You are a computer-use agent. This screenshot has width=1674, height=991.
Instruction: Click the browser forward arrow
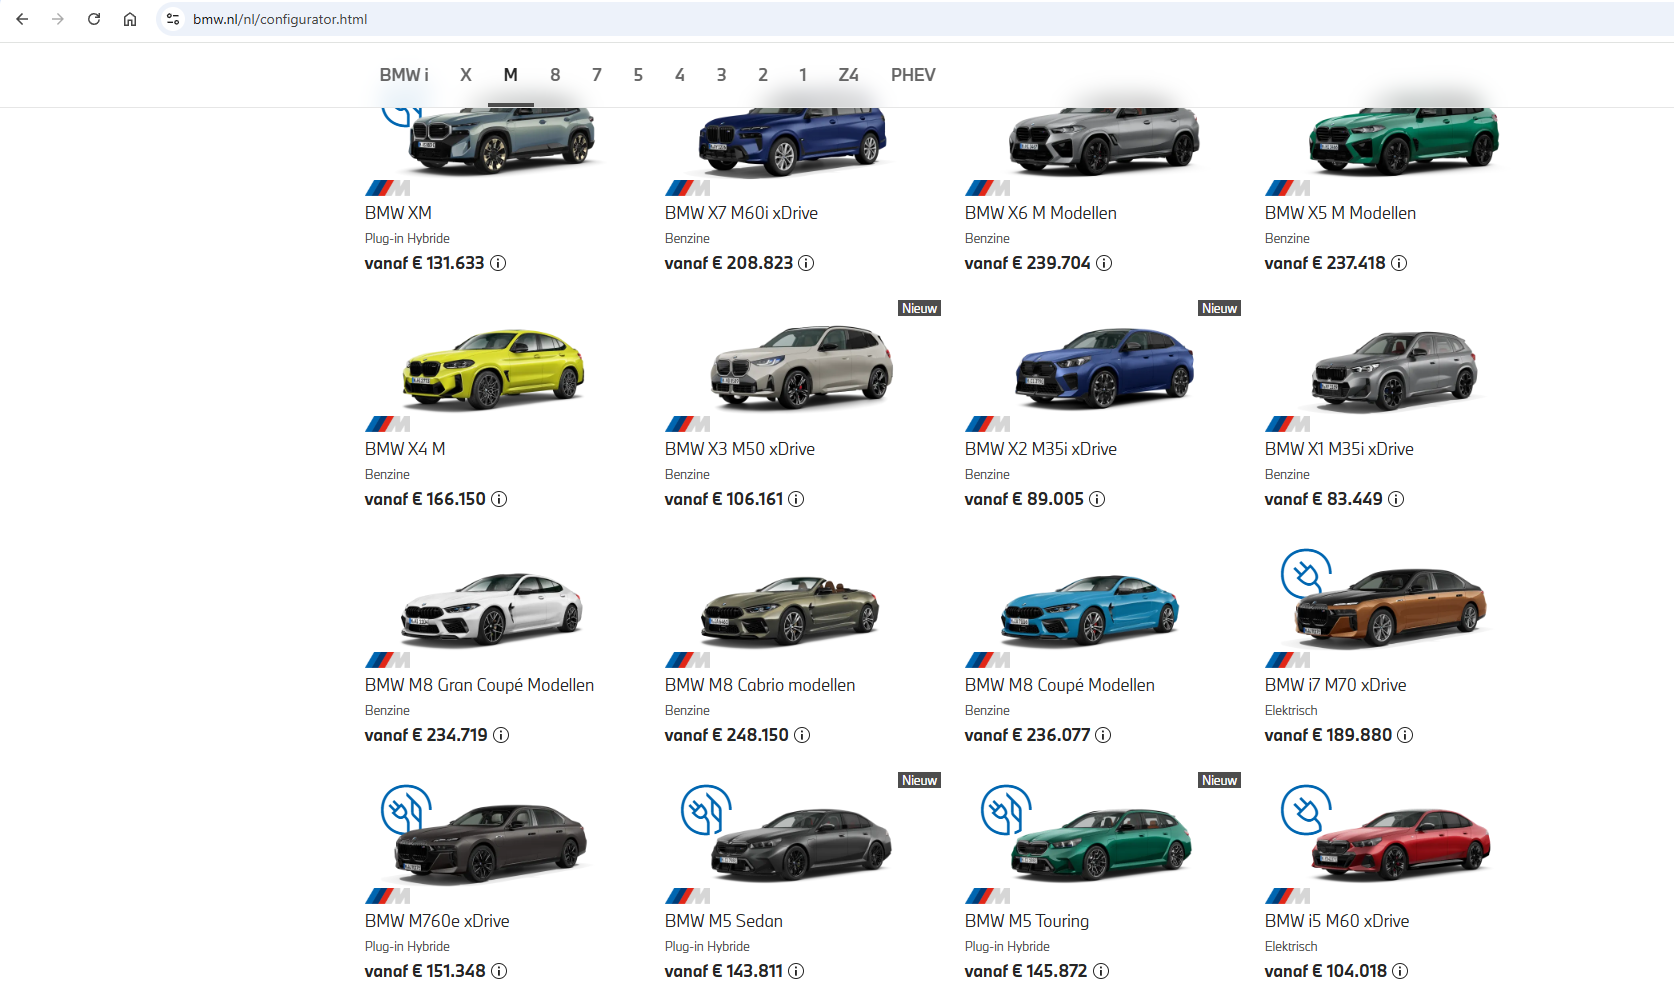click(x=58, y=19)
